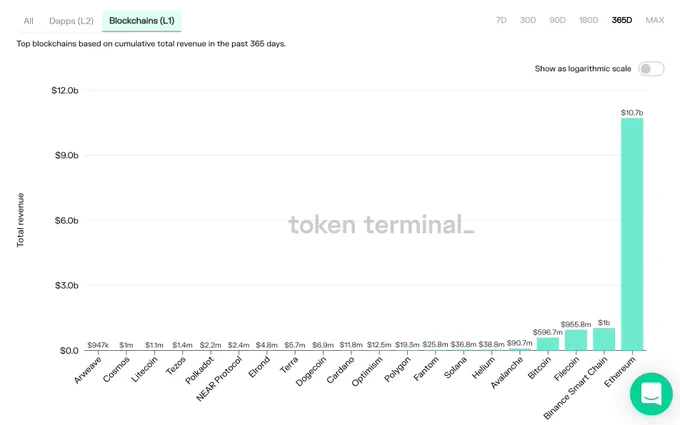Click the Binance Smart Chain bar
The width and height of the screenshot is (680, 425).
(x=604, y=339)
